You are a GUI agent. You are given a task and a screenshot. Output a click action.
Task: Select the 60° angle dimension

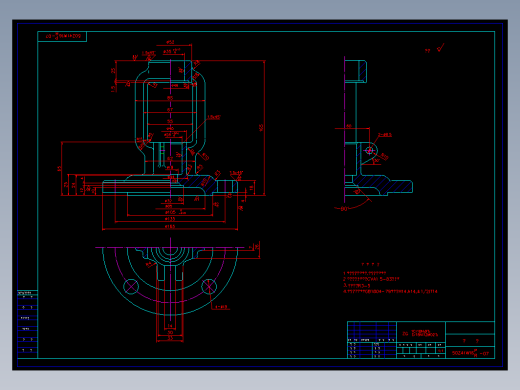pyautogui.click(x=344, y=209)
